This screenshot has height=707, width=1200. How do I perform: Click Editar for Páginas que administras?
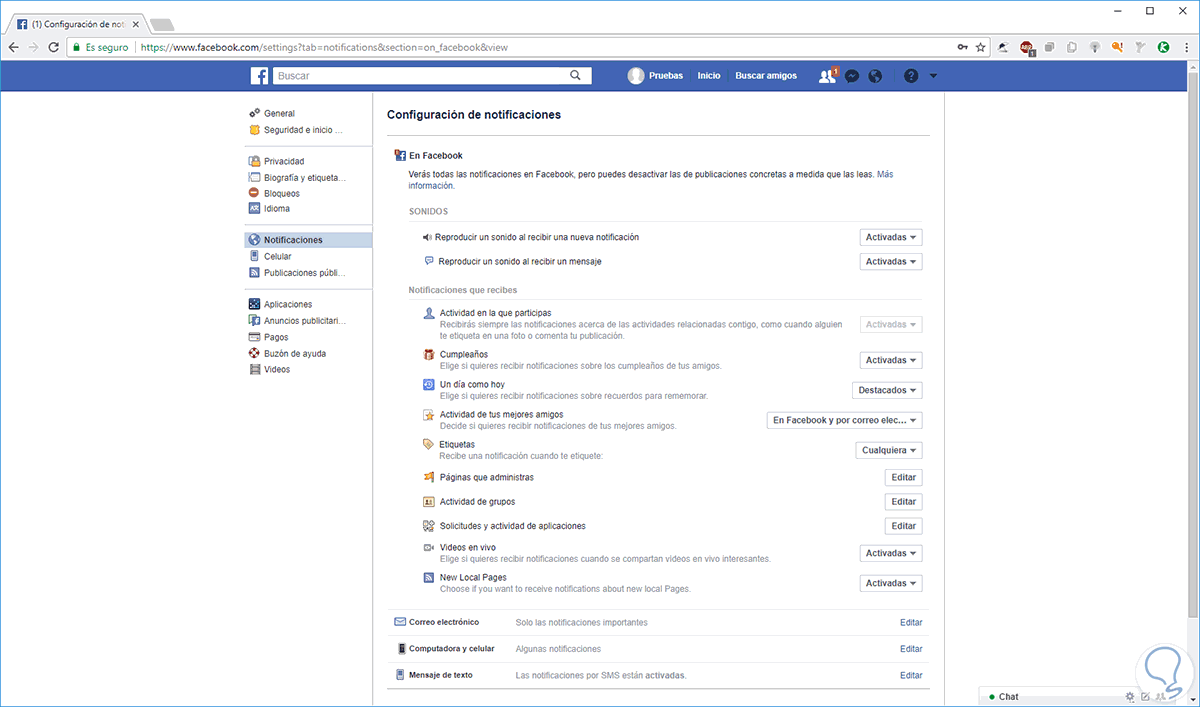point(903,478)
